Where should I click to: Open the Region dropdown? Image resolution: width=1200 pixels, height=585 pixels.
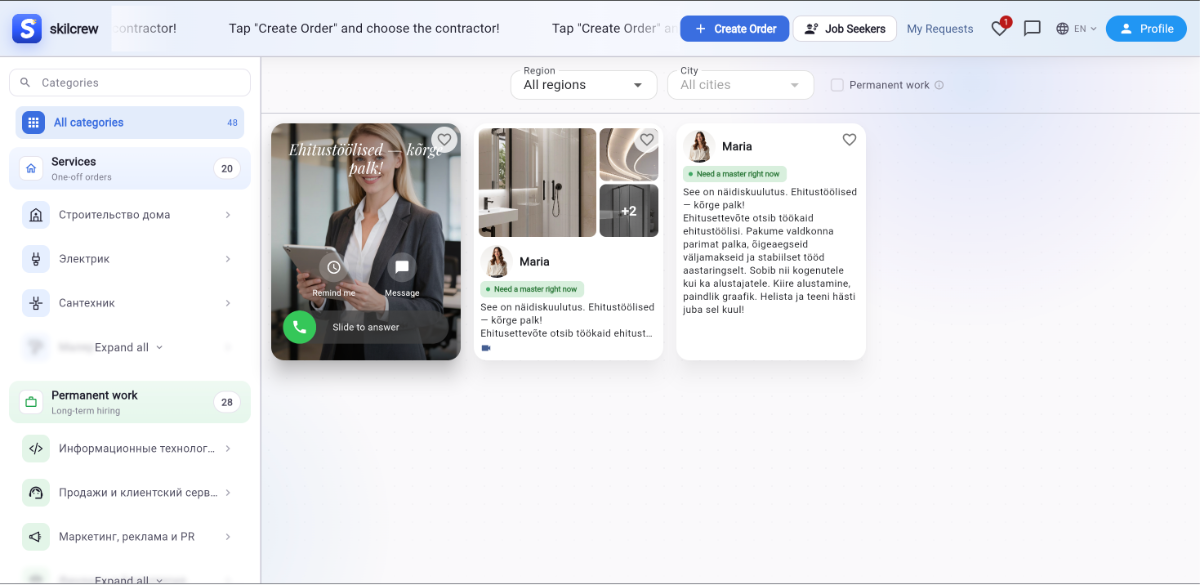pyautogui.click(x=585, y=85)
